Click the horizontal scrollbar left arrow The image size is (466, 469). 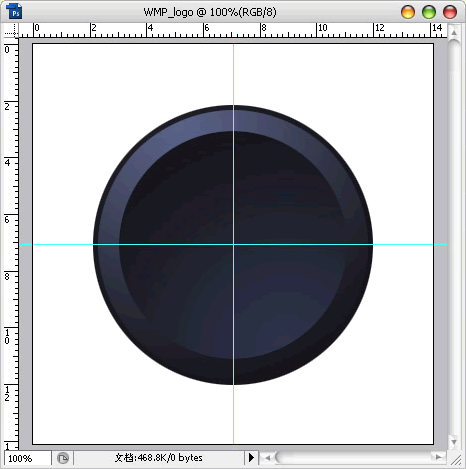(267, 458)
